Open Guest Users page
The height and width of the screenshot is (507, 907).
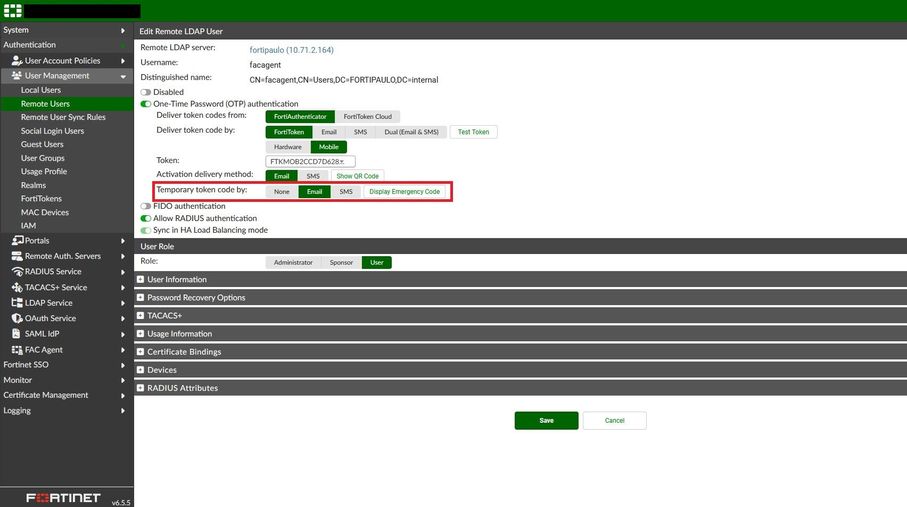coord(42,144)
